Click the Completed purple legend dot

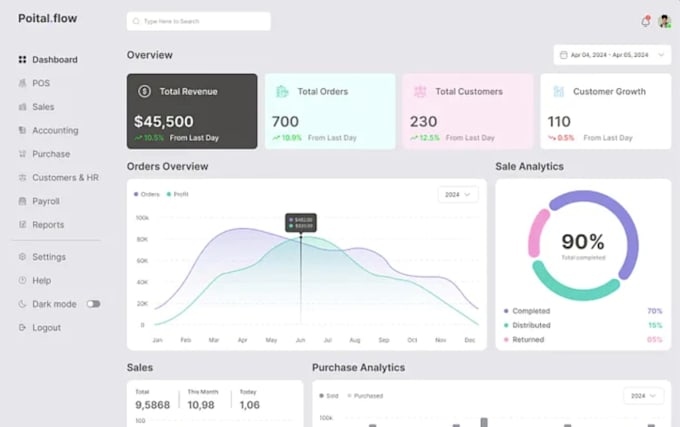click(506, 311)
